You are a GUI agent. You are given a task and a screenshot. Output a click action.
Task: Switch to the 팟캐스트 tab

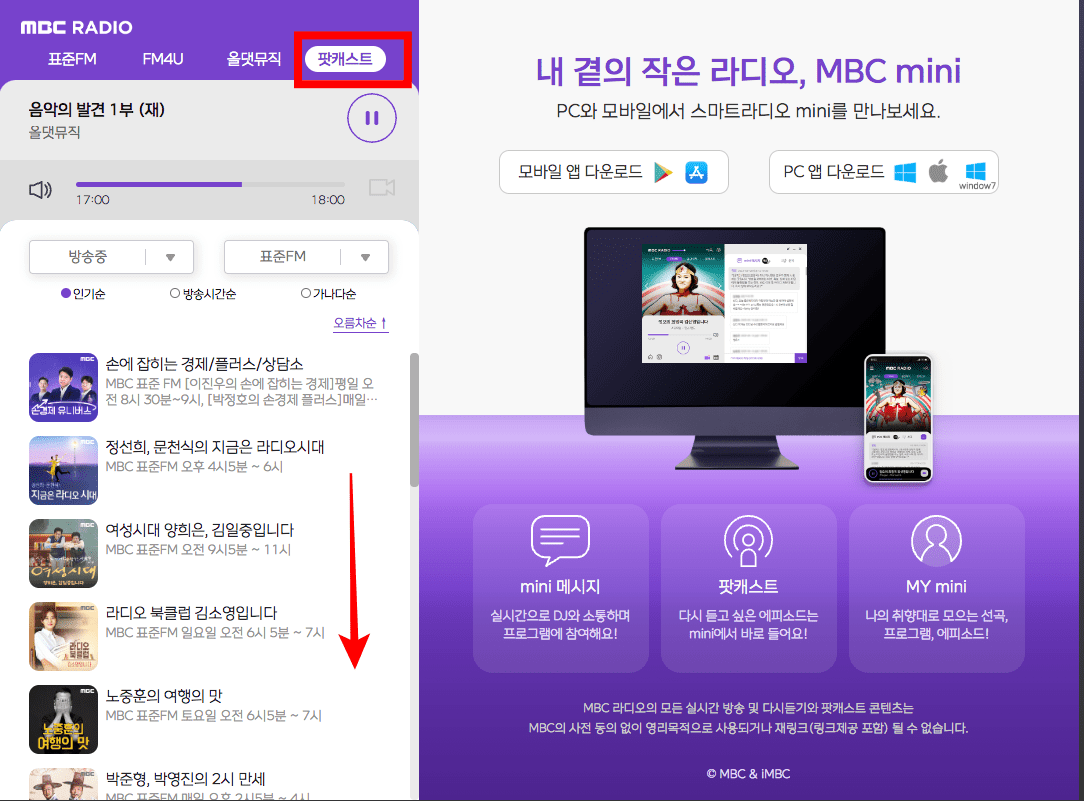point(345,59)
